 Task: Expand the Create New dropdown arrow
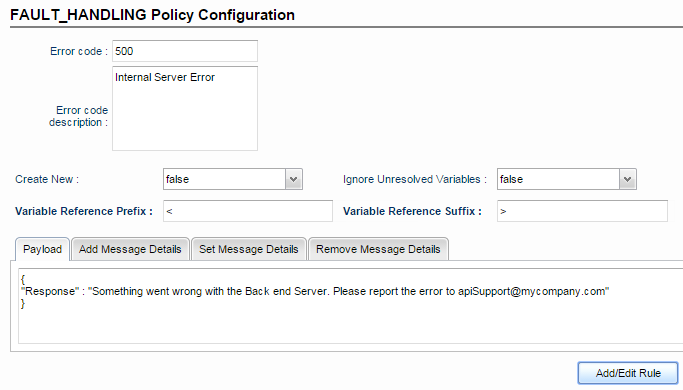(x=294, y=179)
